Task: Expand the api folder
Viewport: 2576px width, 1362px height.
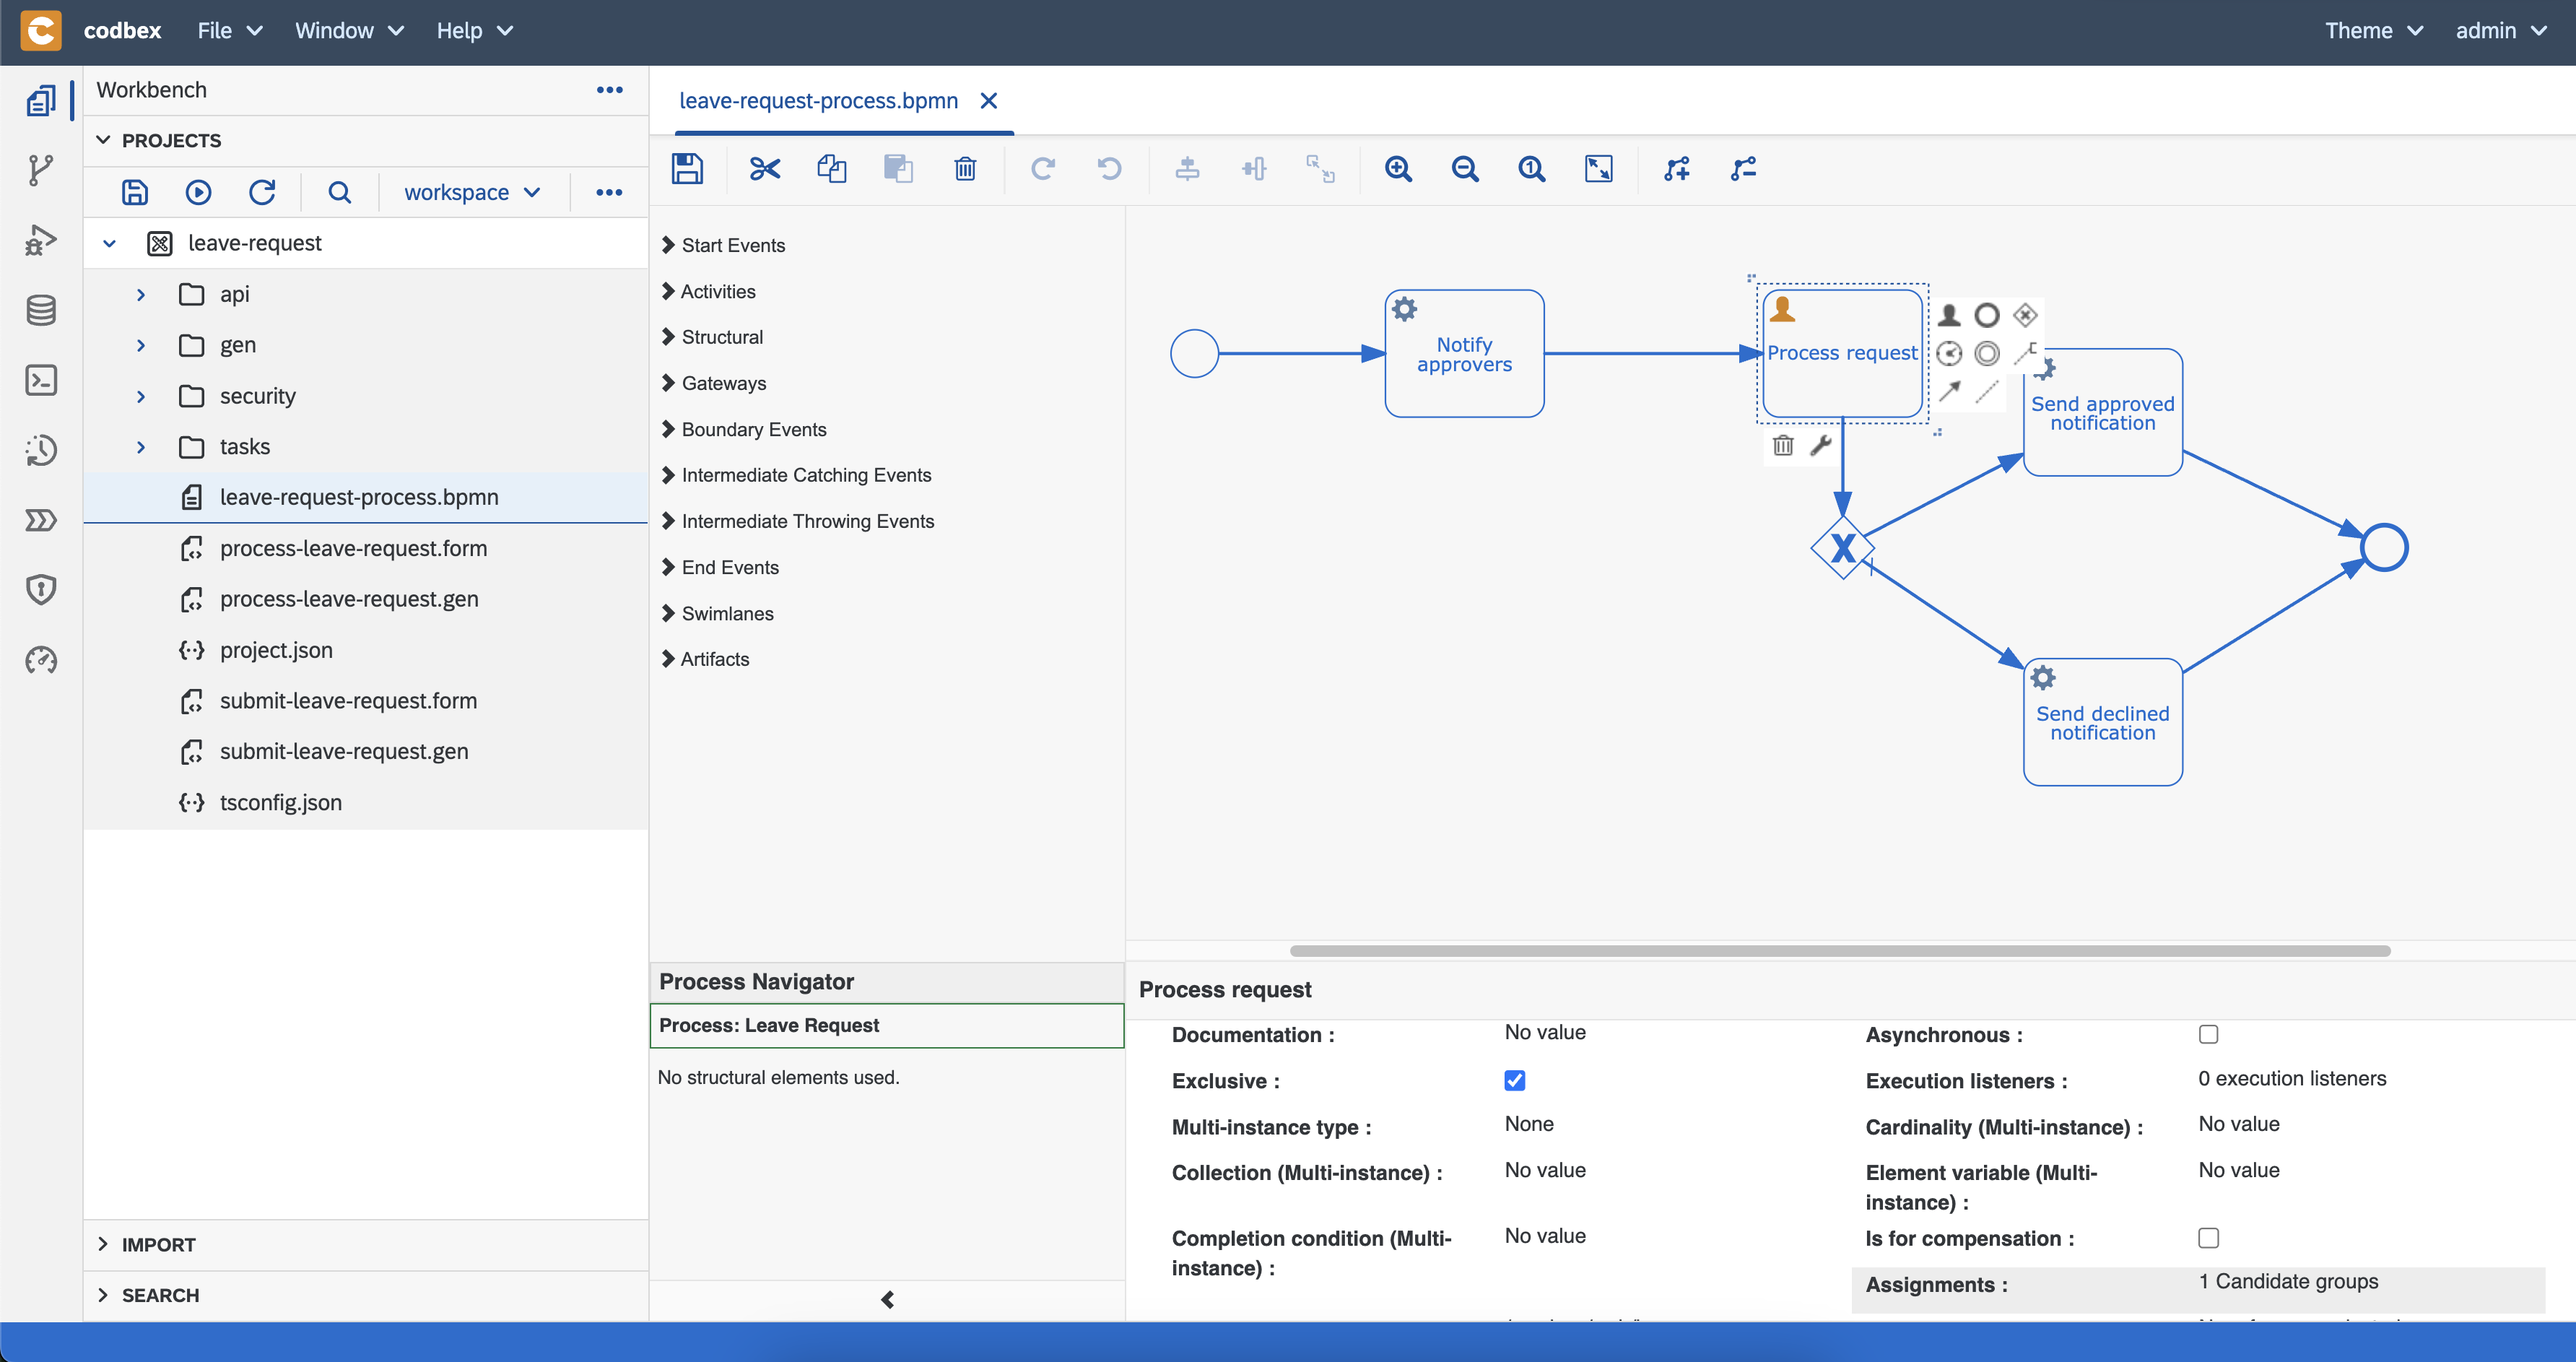Action: (x=141, y=294)
